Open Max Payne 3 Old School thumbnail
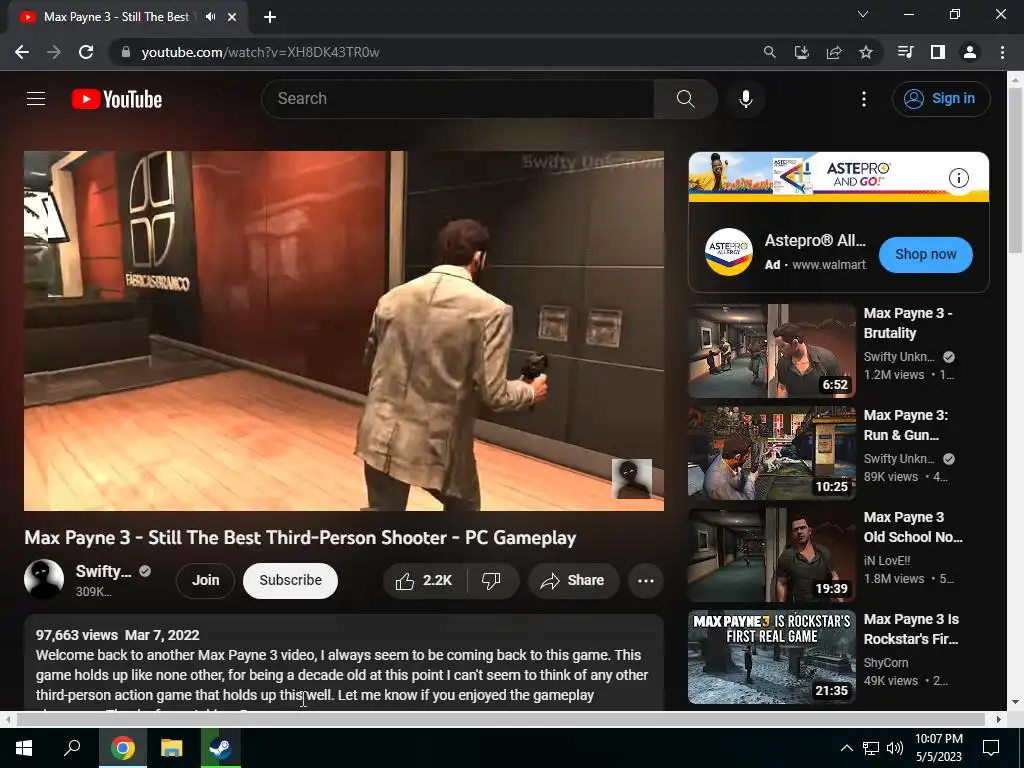The height and width of the screenshot is (768, 1024). 771,554
